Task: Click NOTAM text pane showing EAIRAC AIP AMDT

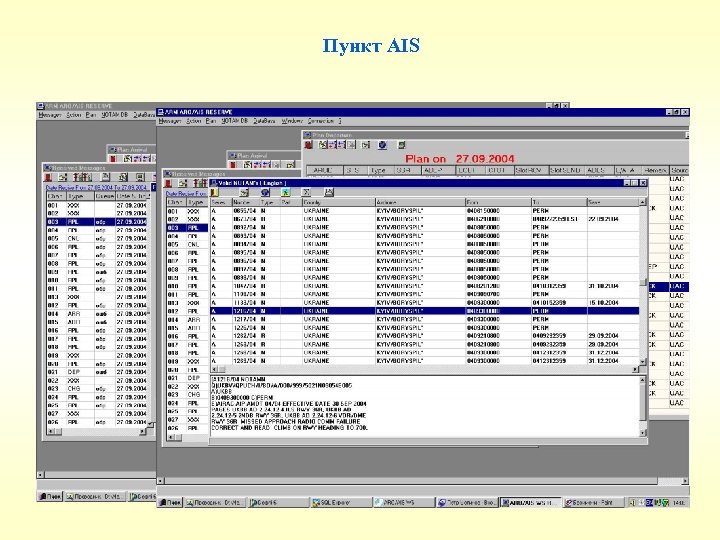Action: coord(425,404)
